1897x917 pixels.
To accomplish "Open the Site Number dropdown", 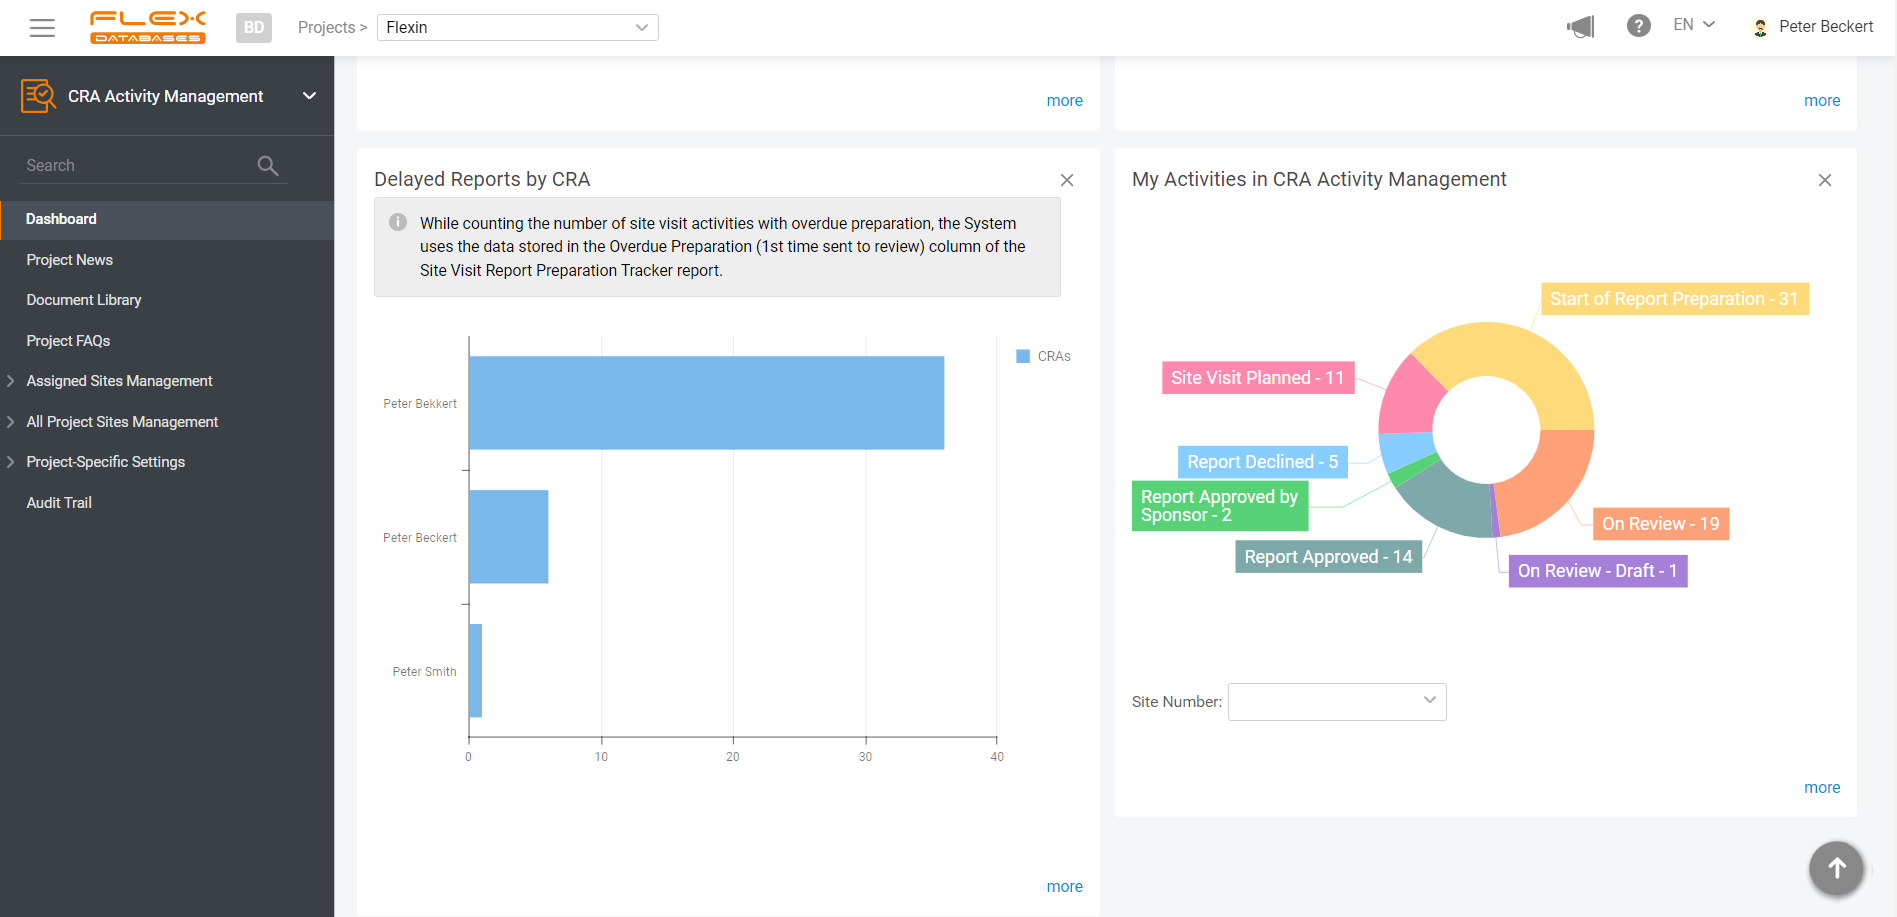I will [1336, 701].
